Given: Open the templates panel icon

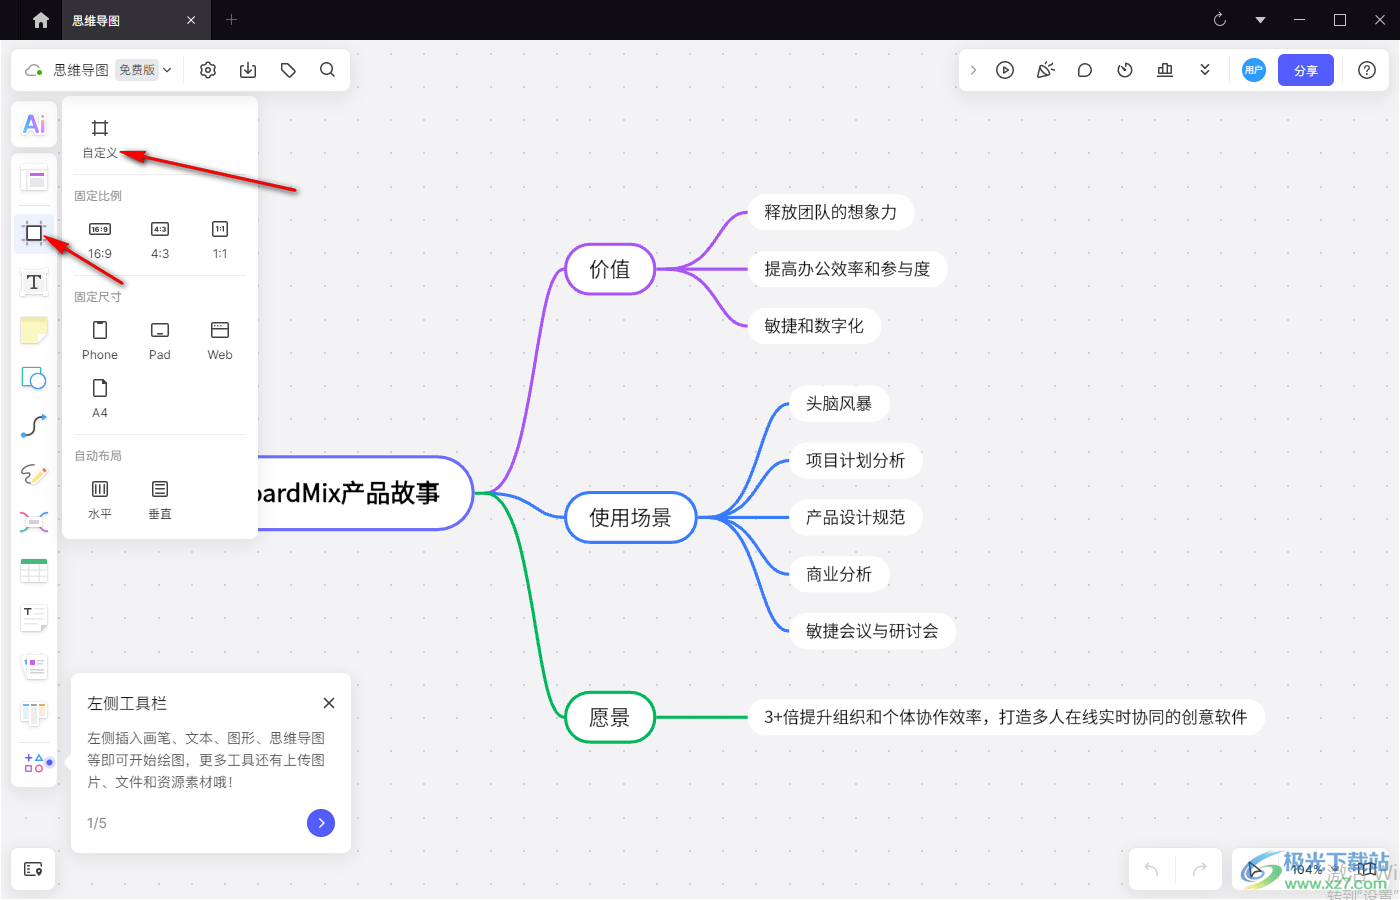Looking at the screenshot, I should pos(34,179).
